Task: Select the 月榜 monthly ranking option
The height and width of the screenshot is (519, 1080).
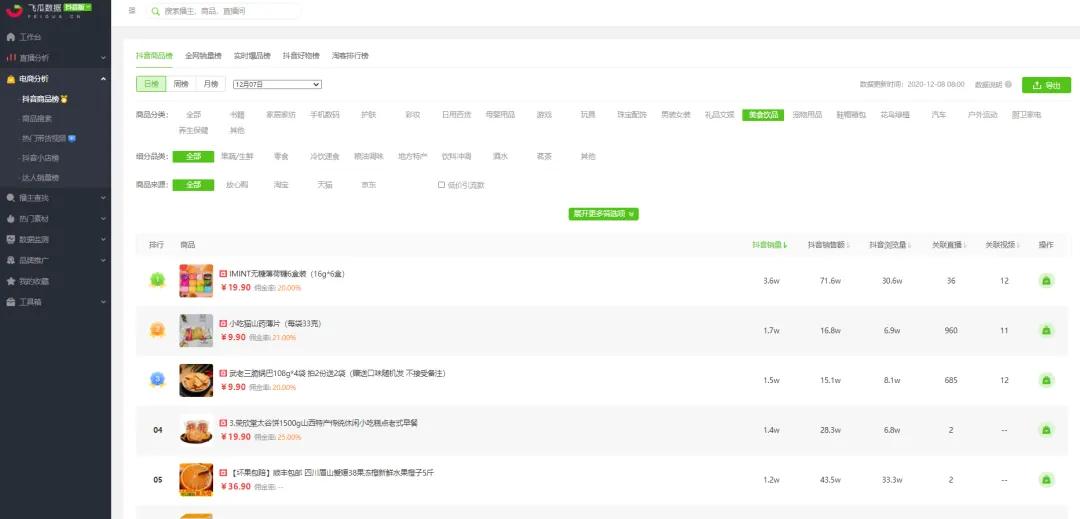Action: [211, 84]
